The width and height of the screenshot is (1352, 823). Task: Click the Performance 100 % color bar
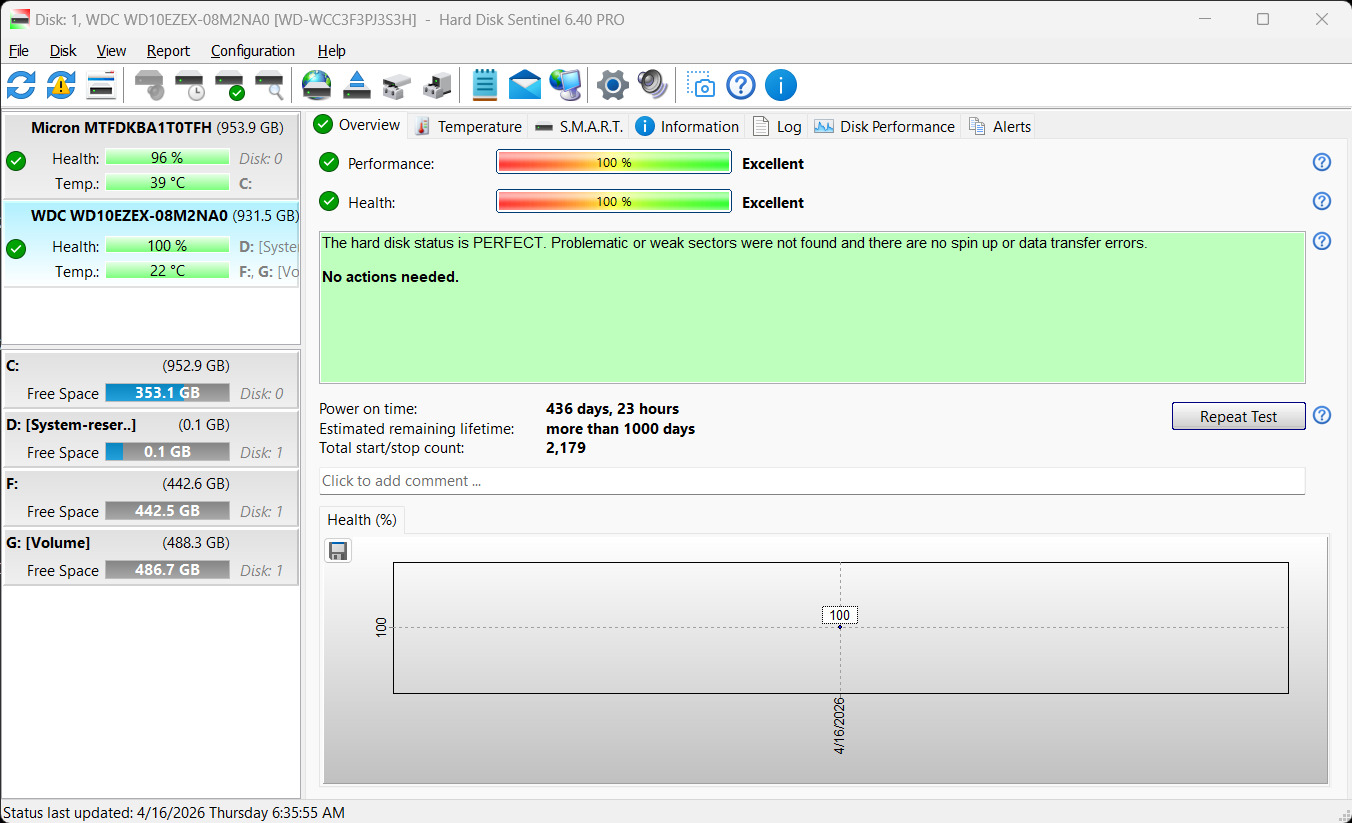click(x=614, y=162)
